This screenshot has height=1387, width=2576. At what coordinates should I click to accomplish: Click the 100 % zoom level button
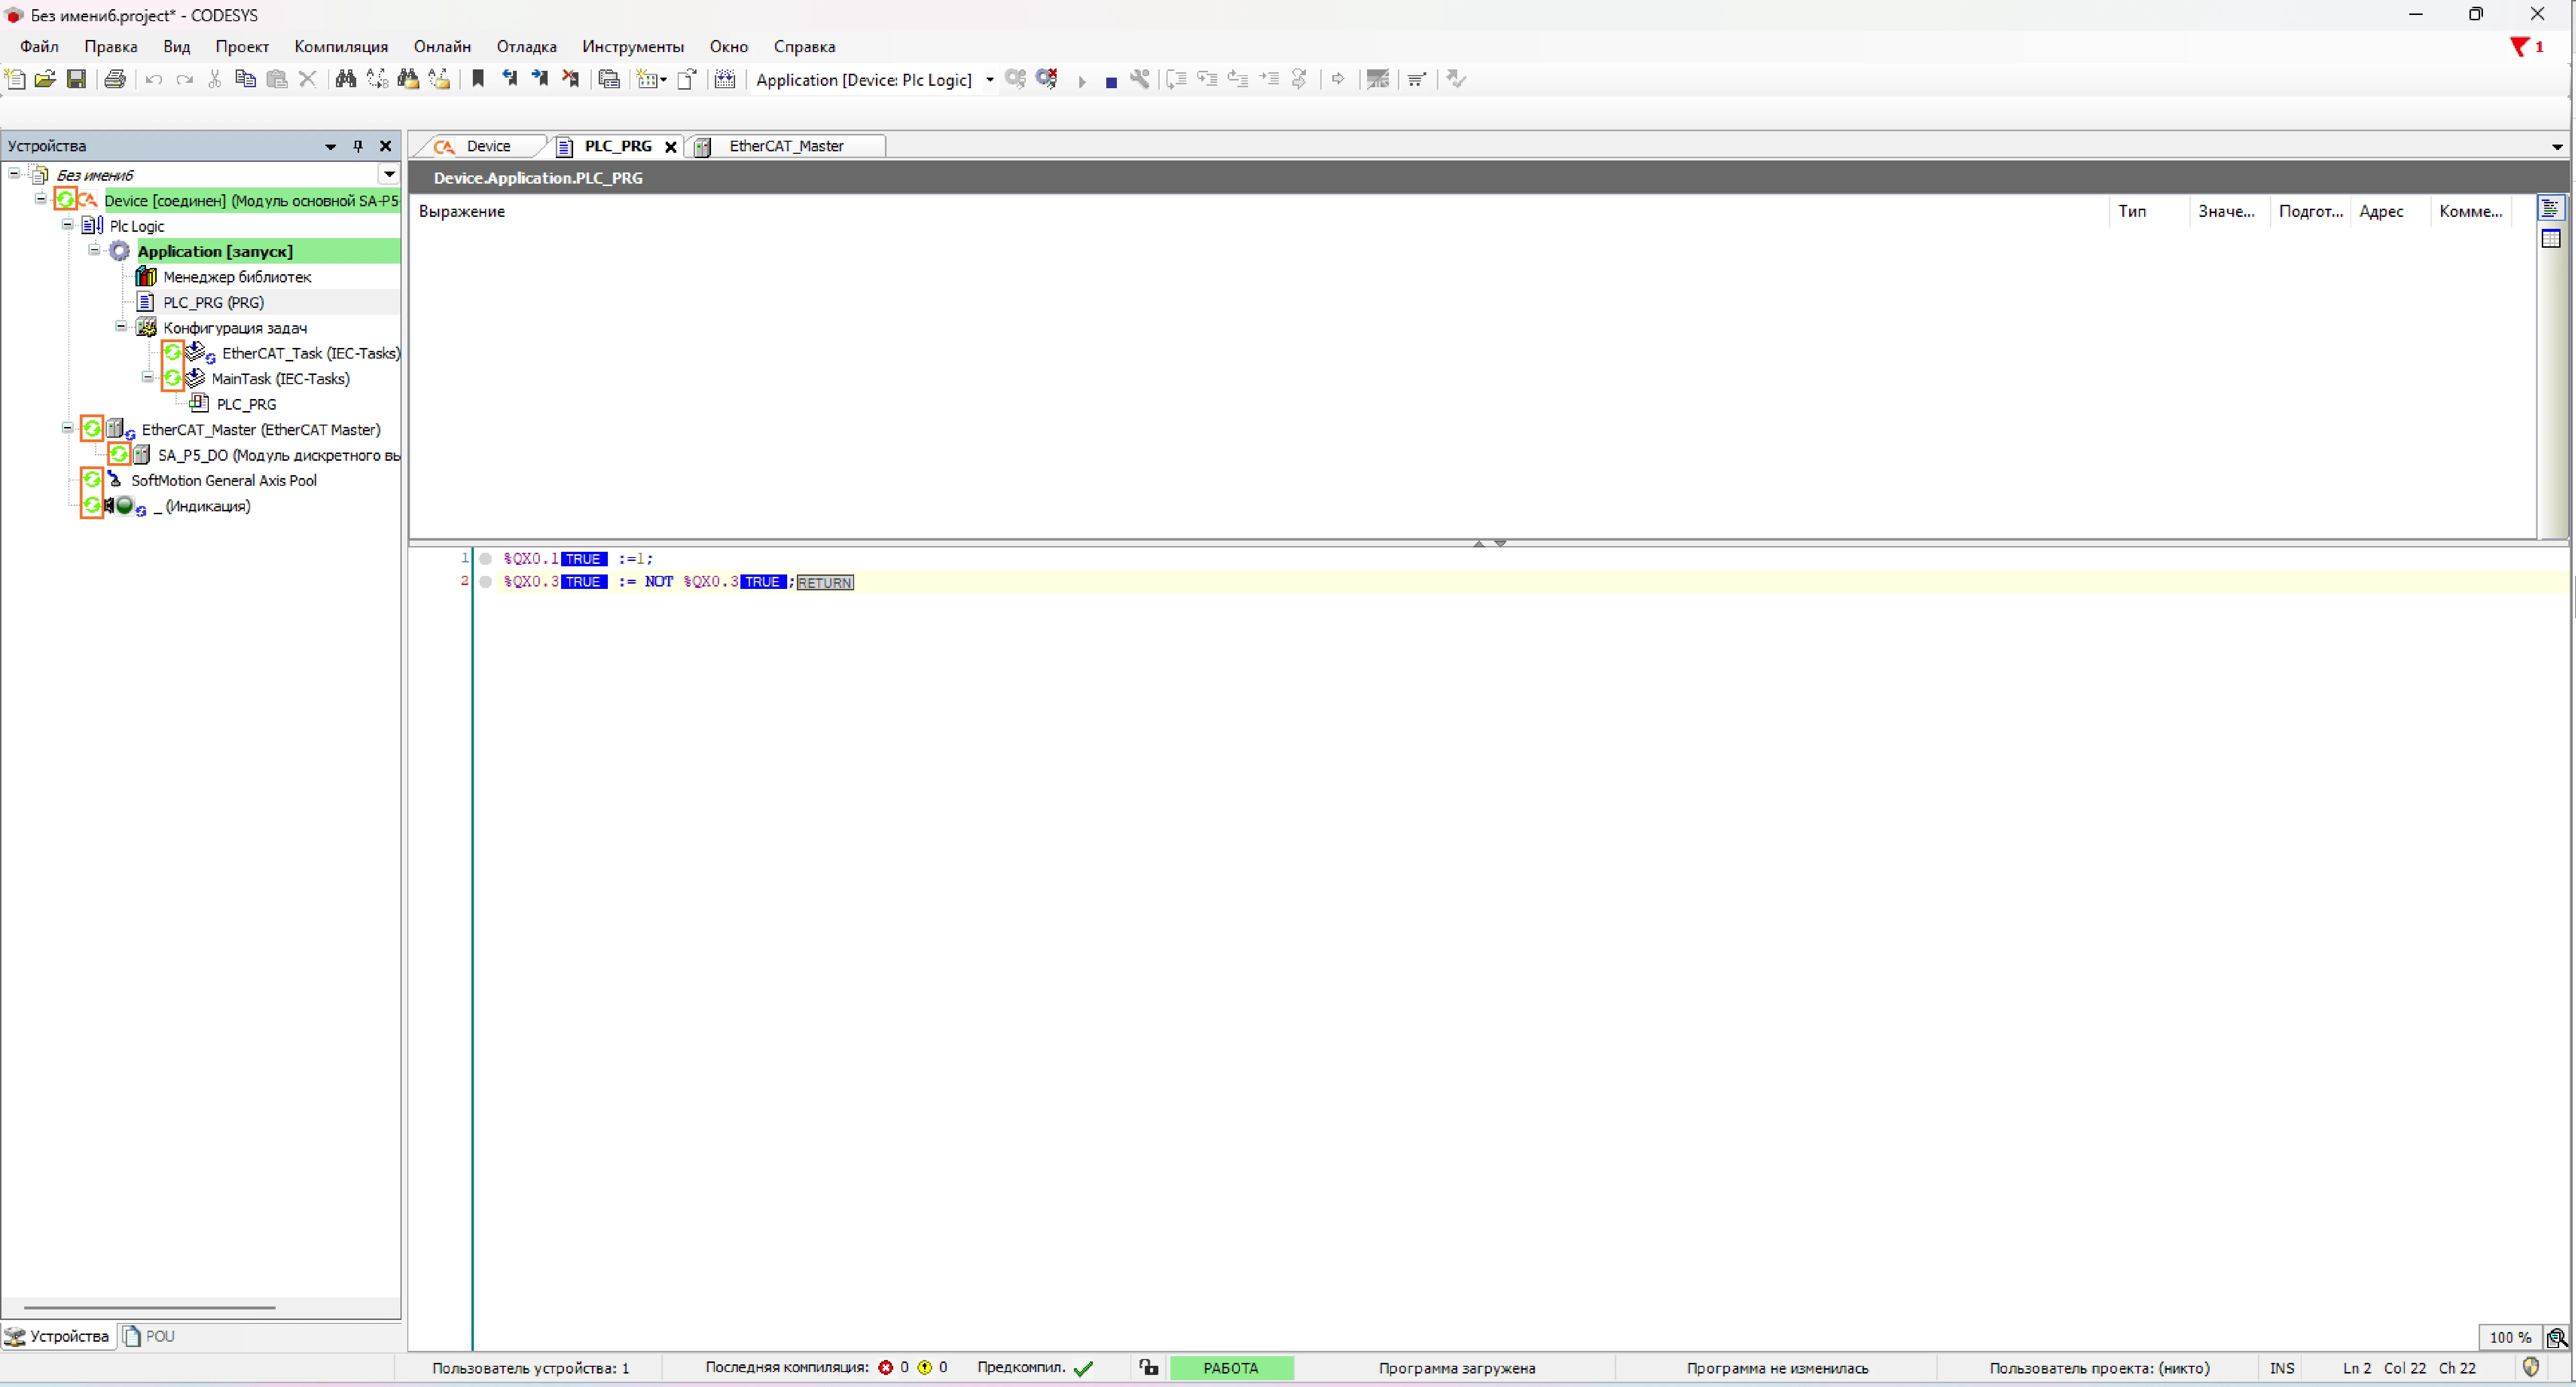tap(2510, 1337)
